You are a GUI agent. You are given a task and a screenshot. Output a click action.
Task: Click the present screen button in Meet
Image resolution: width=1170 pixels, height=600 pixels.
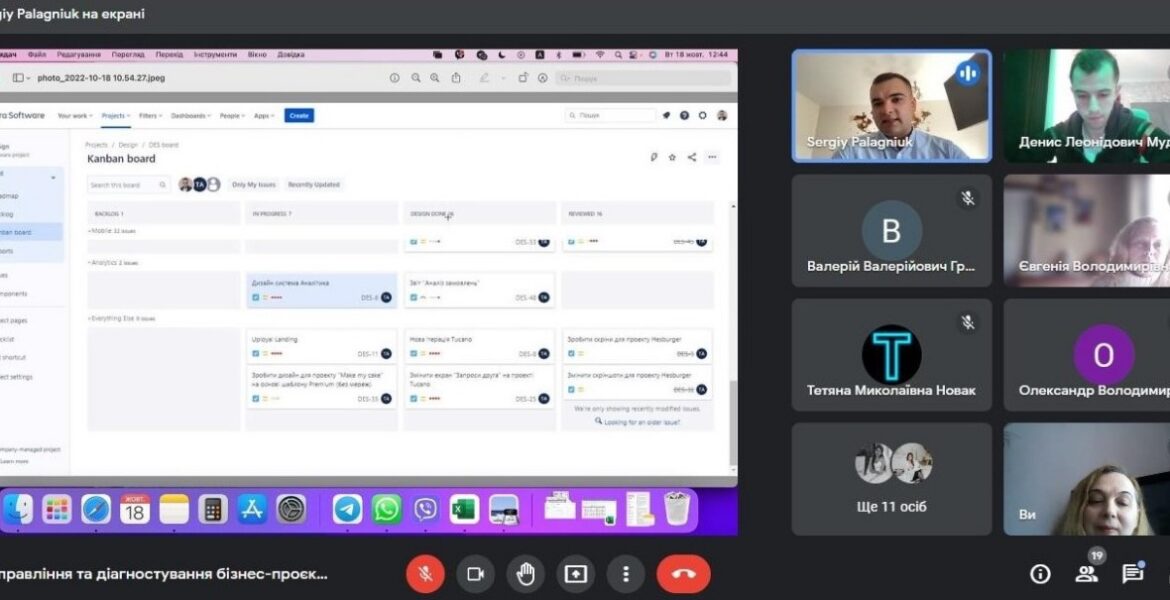coord(575,574)
